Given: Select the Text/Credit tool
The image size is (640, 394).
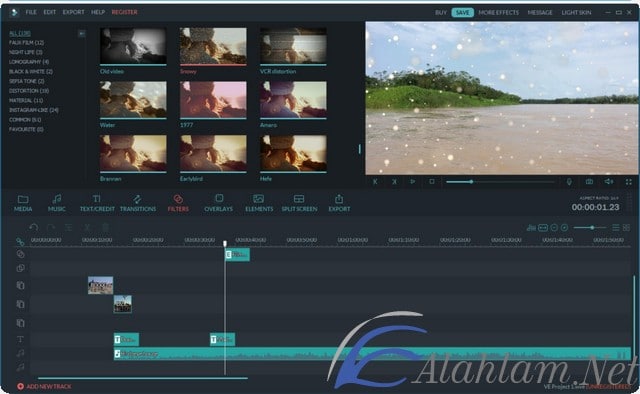Looking at the screenshot, I should (97, 203).
